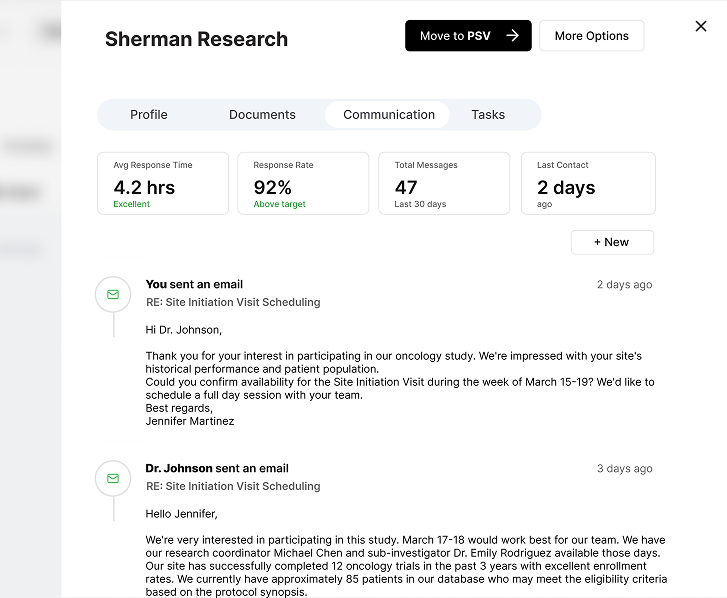Click the Sherman Research heading
This screenshot has height=598, width=727.
tap(196, 40)
